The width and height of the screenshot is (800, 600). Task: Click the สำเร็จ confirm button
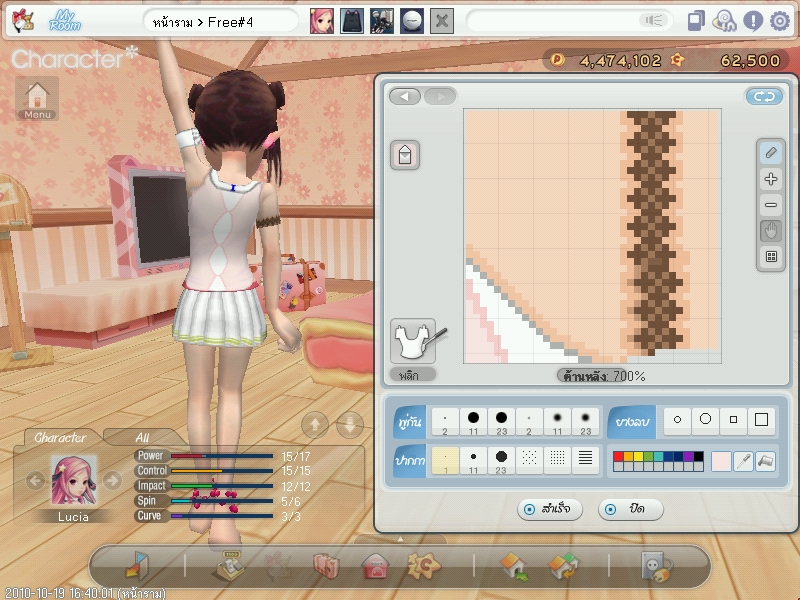pos(549,509)
